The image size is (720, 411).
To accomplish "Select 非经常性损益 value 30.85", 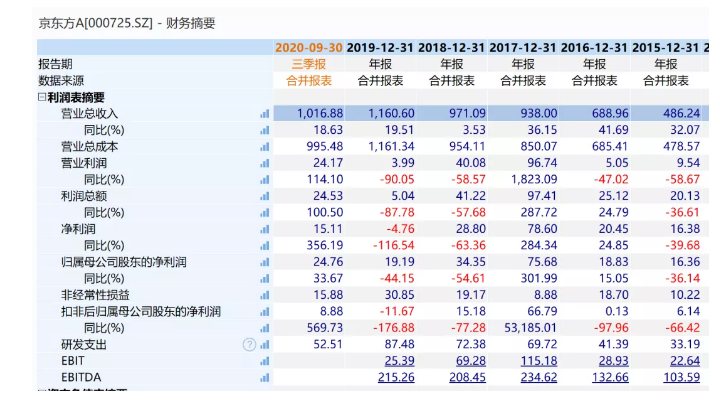I will [399, 295].
